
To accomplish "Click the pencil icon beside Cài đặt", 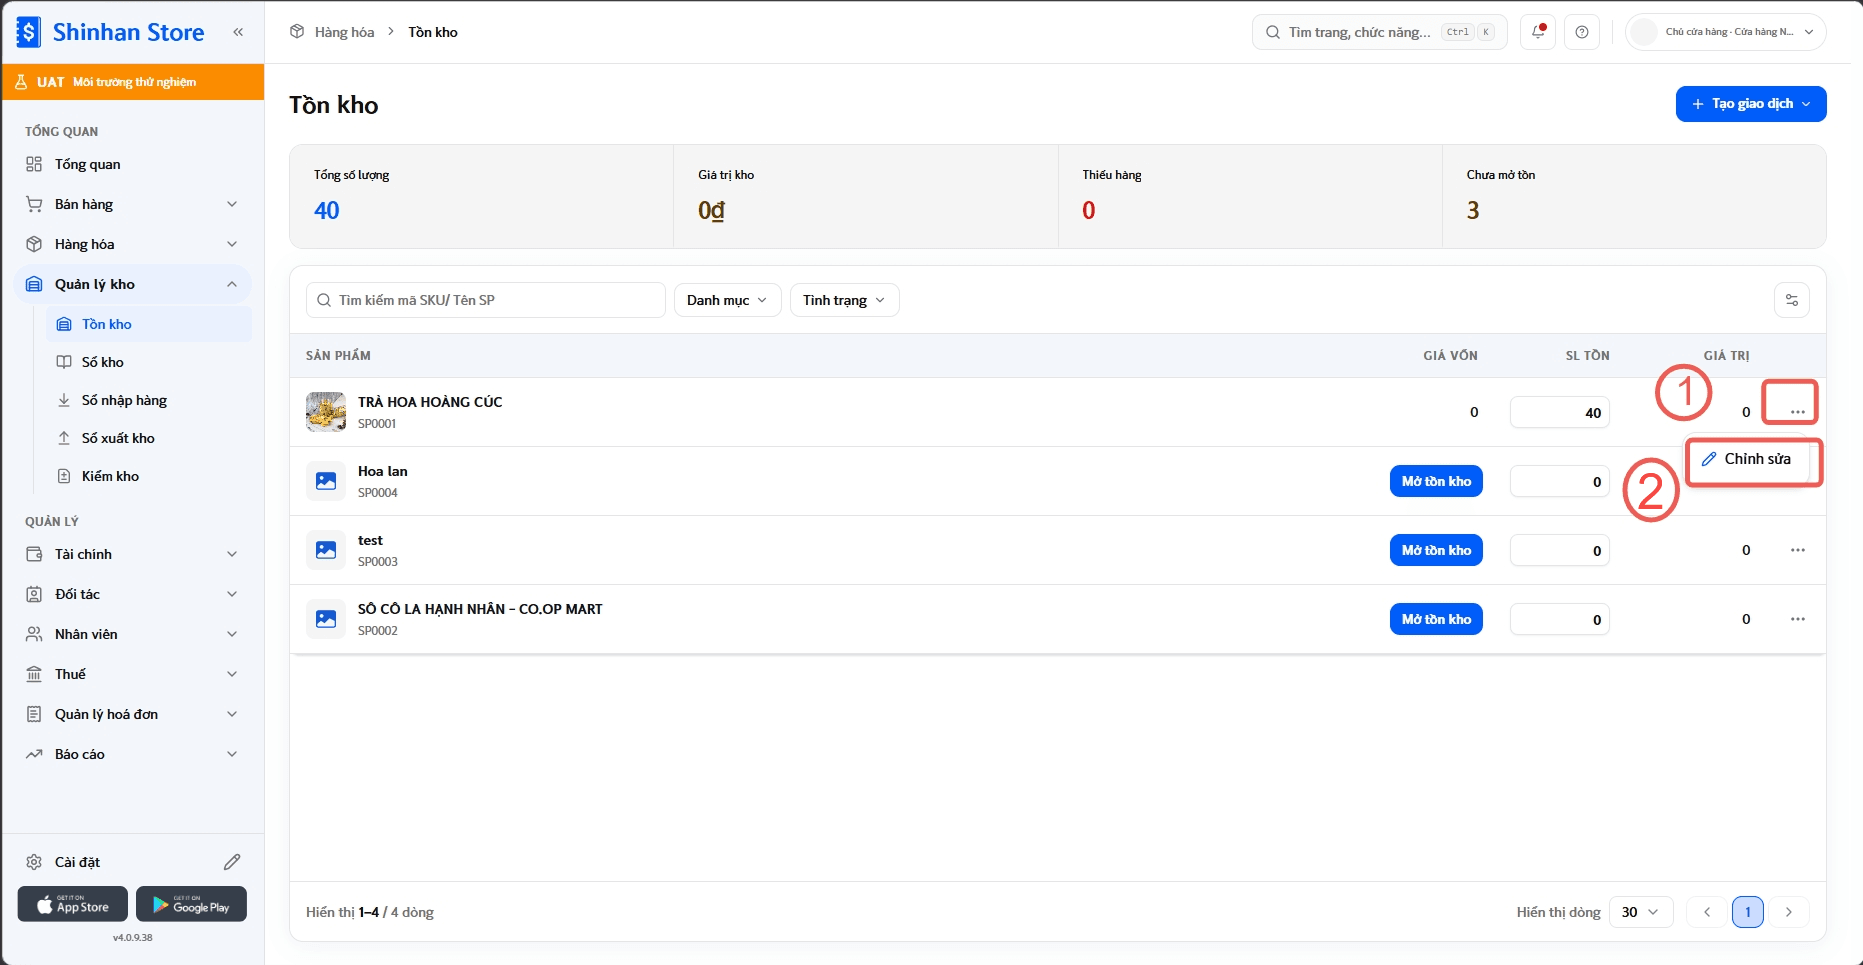I will 232,862.
